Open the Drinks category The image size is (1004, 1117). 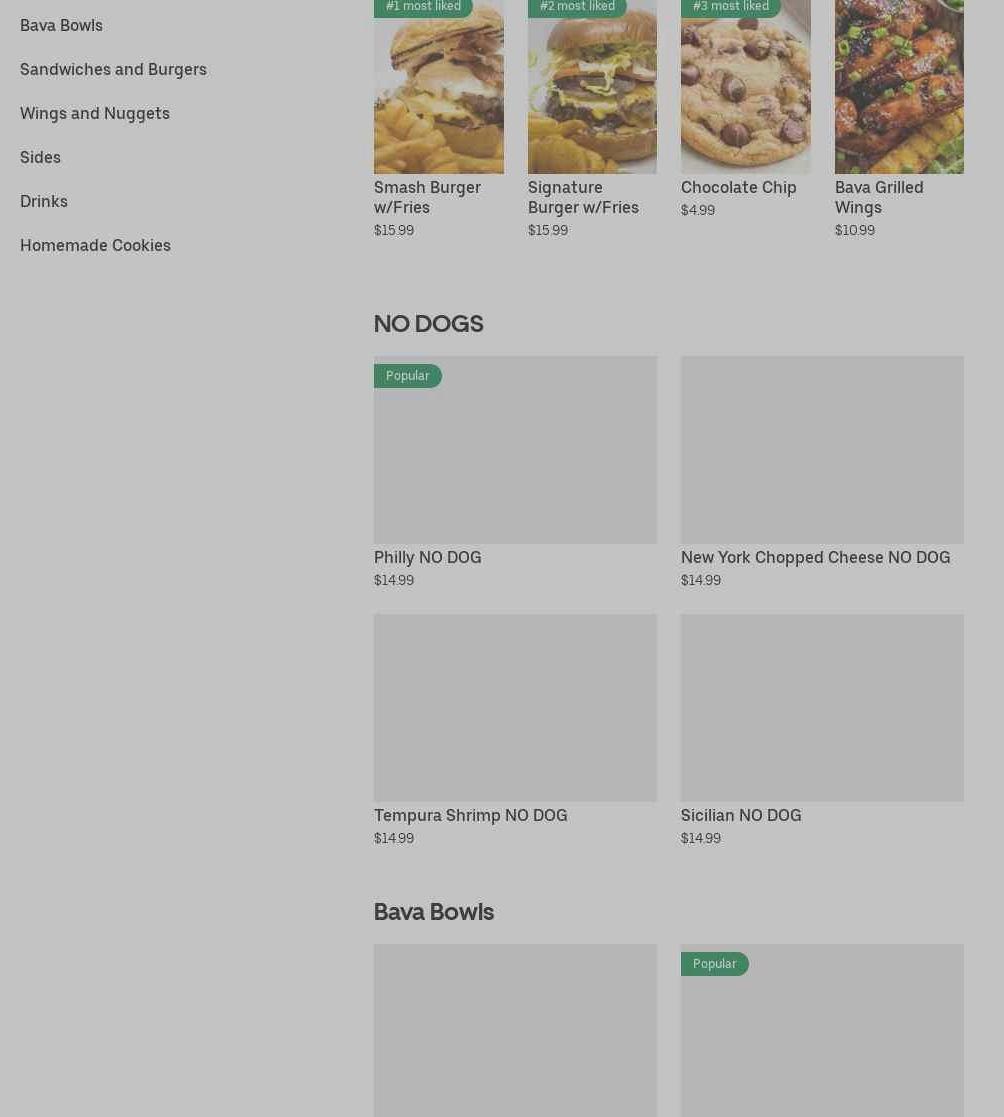pyautogui.click(x=43, y=202)
